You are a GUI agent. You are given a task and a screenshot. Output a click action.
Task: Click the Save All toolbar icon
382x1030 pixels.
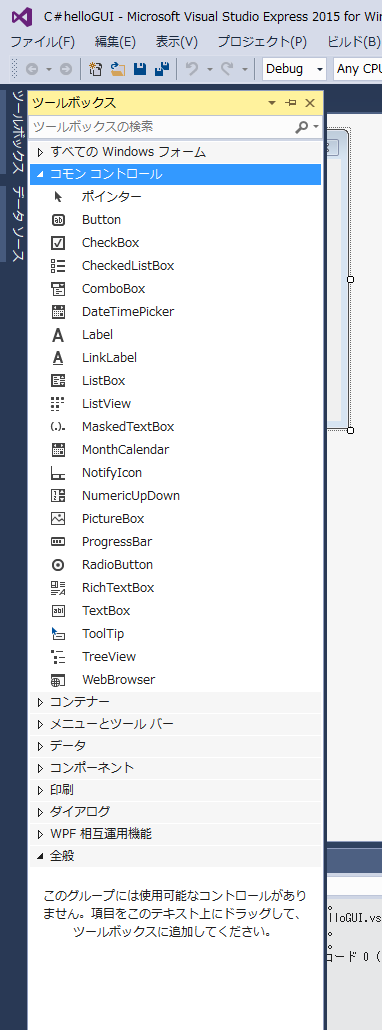pos(161,68)
